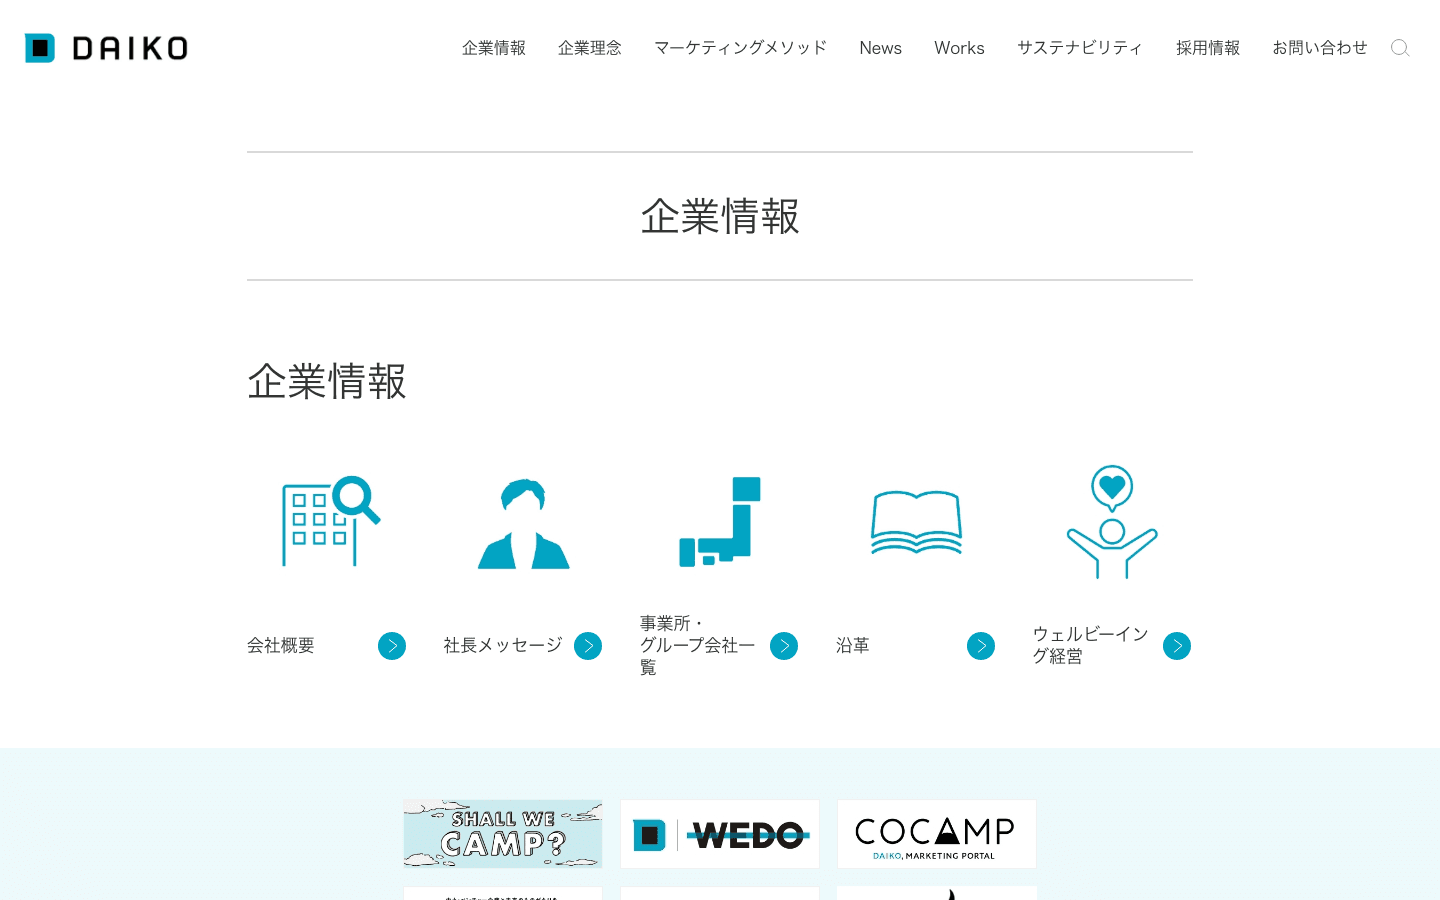The width and height of the screenshot is (1440, 900).
Task: Open the SHALL WE CAMP? banner
Action: coord(503,834)
